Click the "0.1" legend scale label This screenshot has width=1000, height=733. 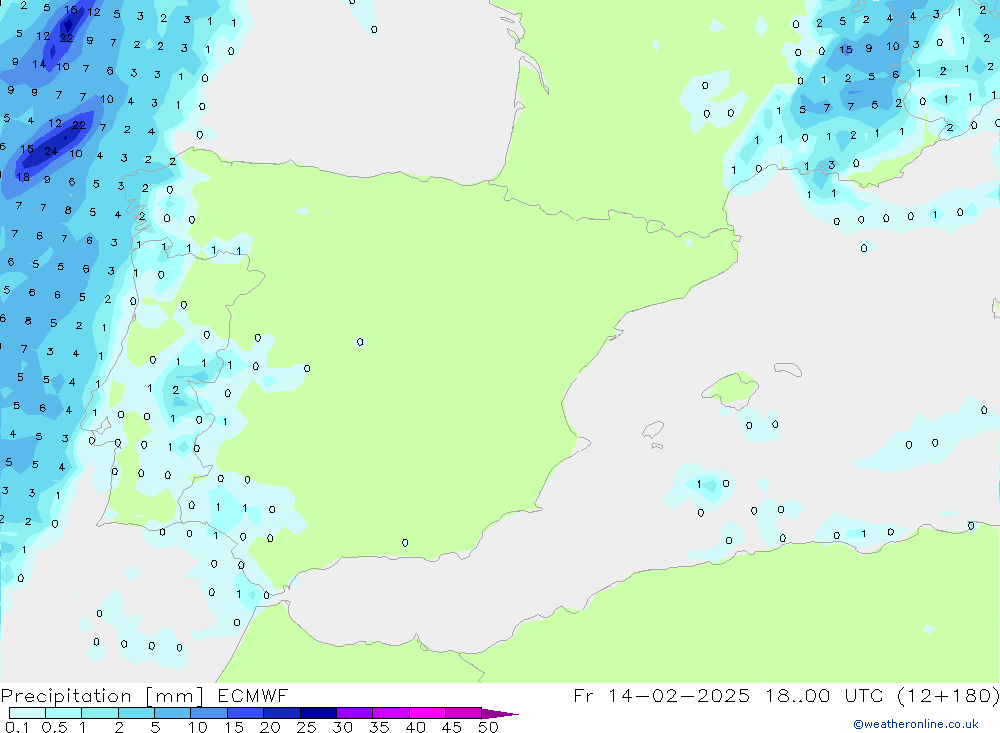pos(17,727)
